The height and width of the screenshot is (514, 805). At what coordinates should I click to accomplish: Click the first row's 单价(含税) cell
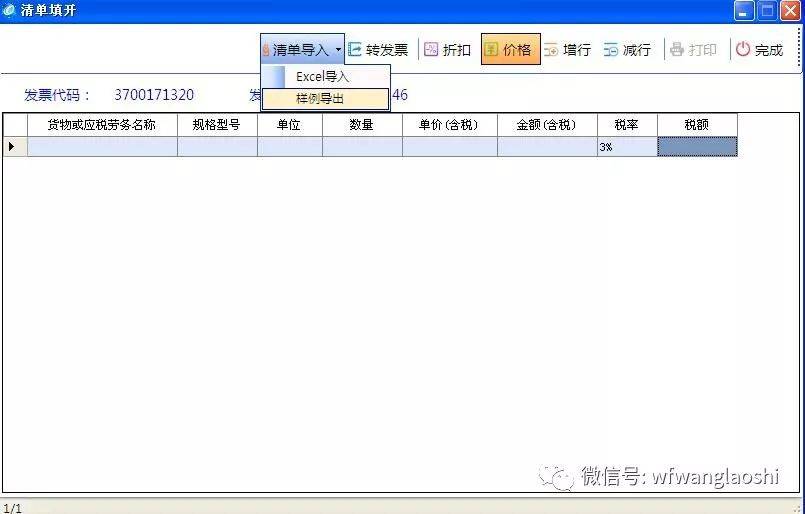click(x=450, y=147)
